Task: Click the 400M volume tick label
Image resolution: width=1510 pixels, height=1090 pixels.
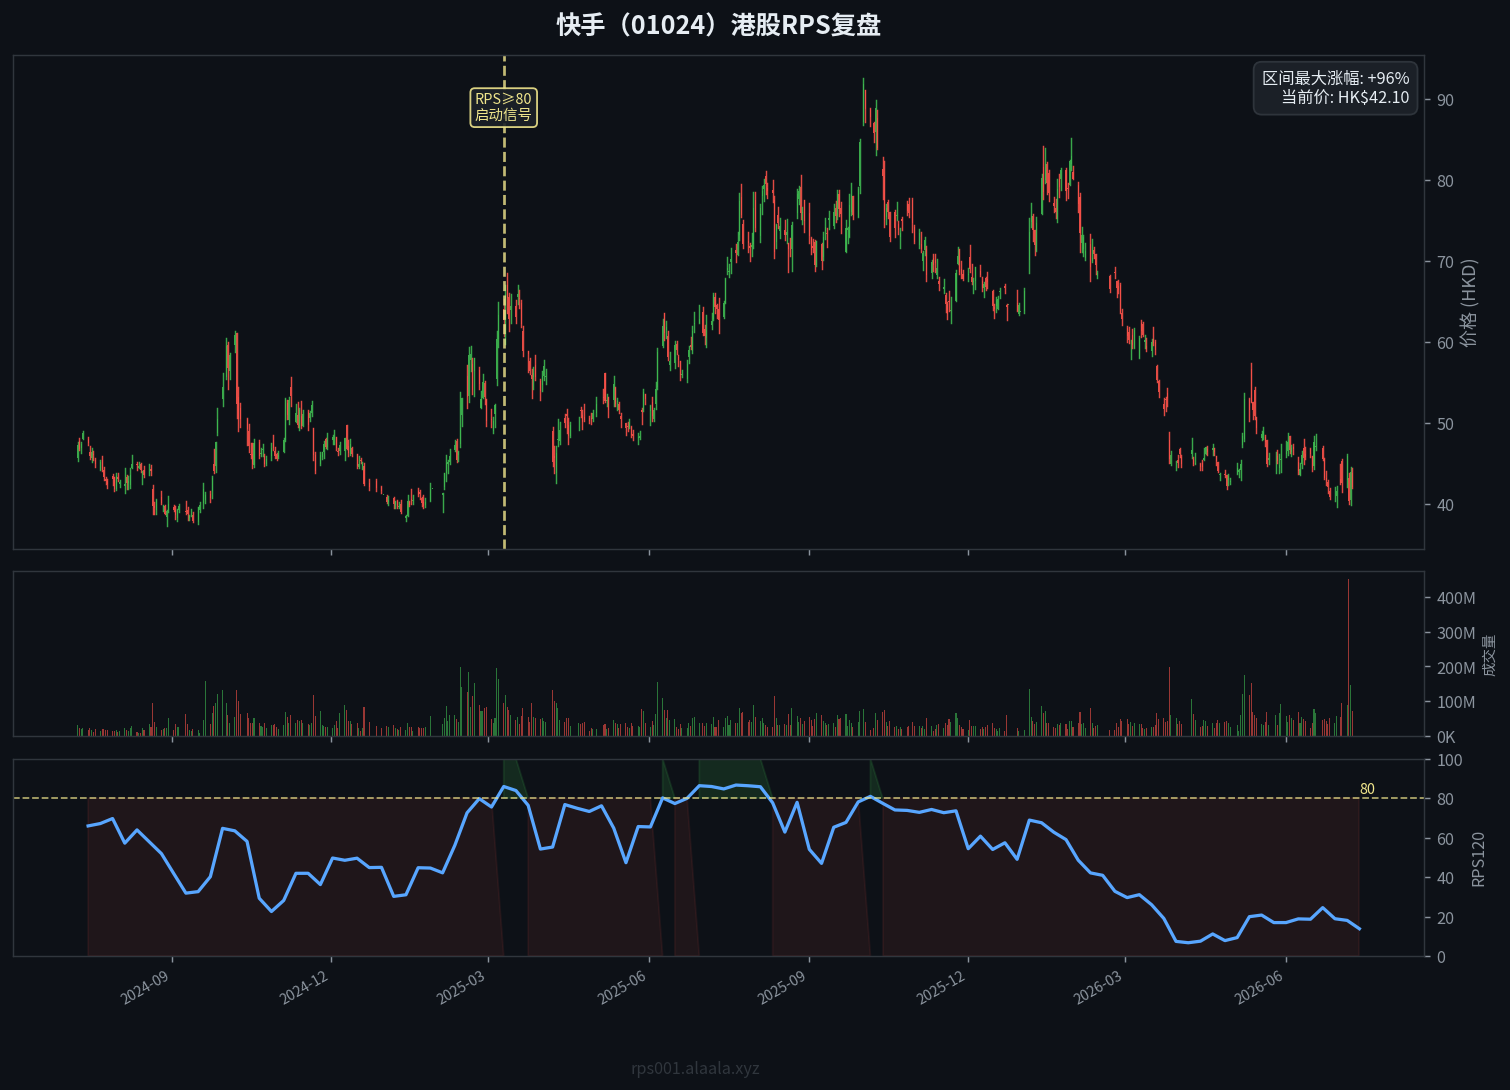Action: (1455, 598)
